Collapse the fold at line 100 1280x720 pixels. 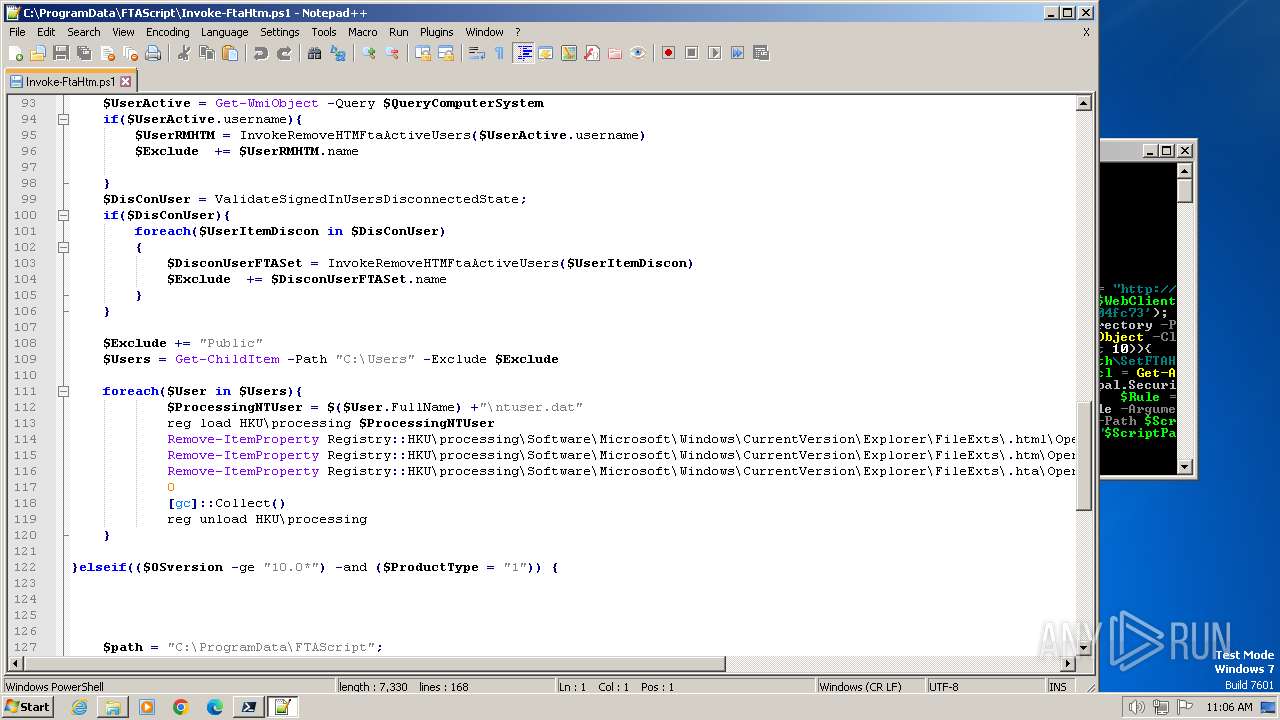(x=63, y=215)
